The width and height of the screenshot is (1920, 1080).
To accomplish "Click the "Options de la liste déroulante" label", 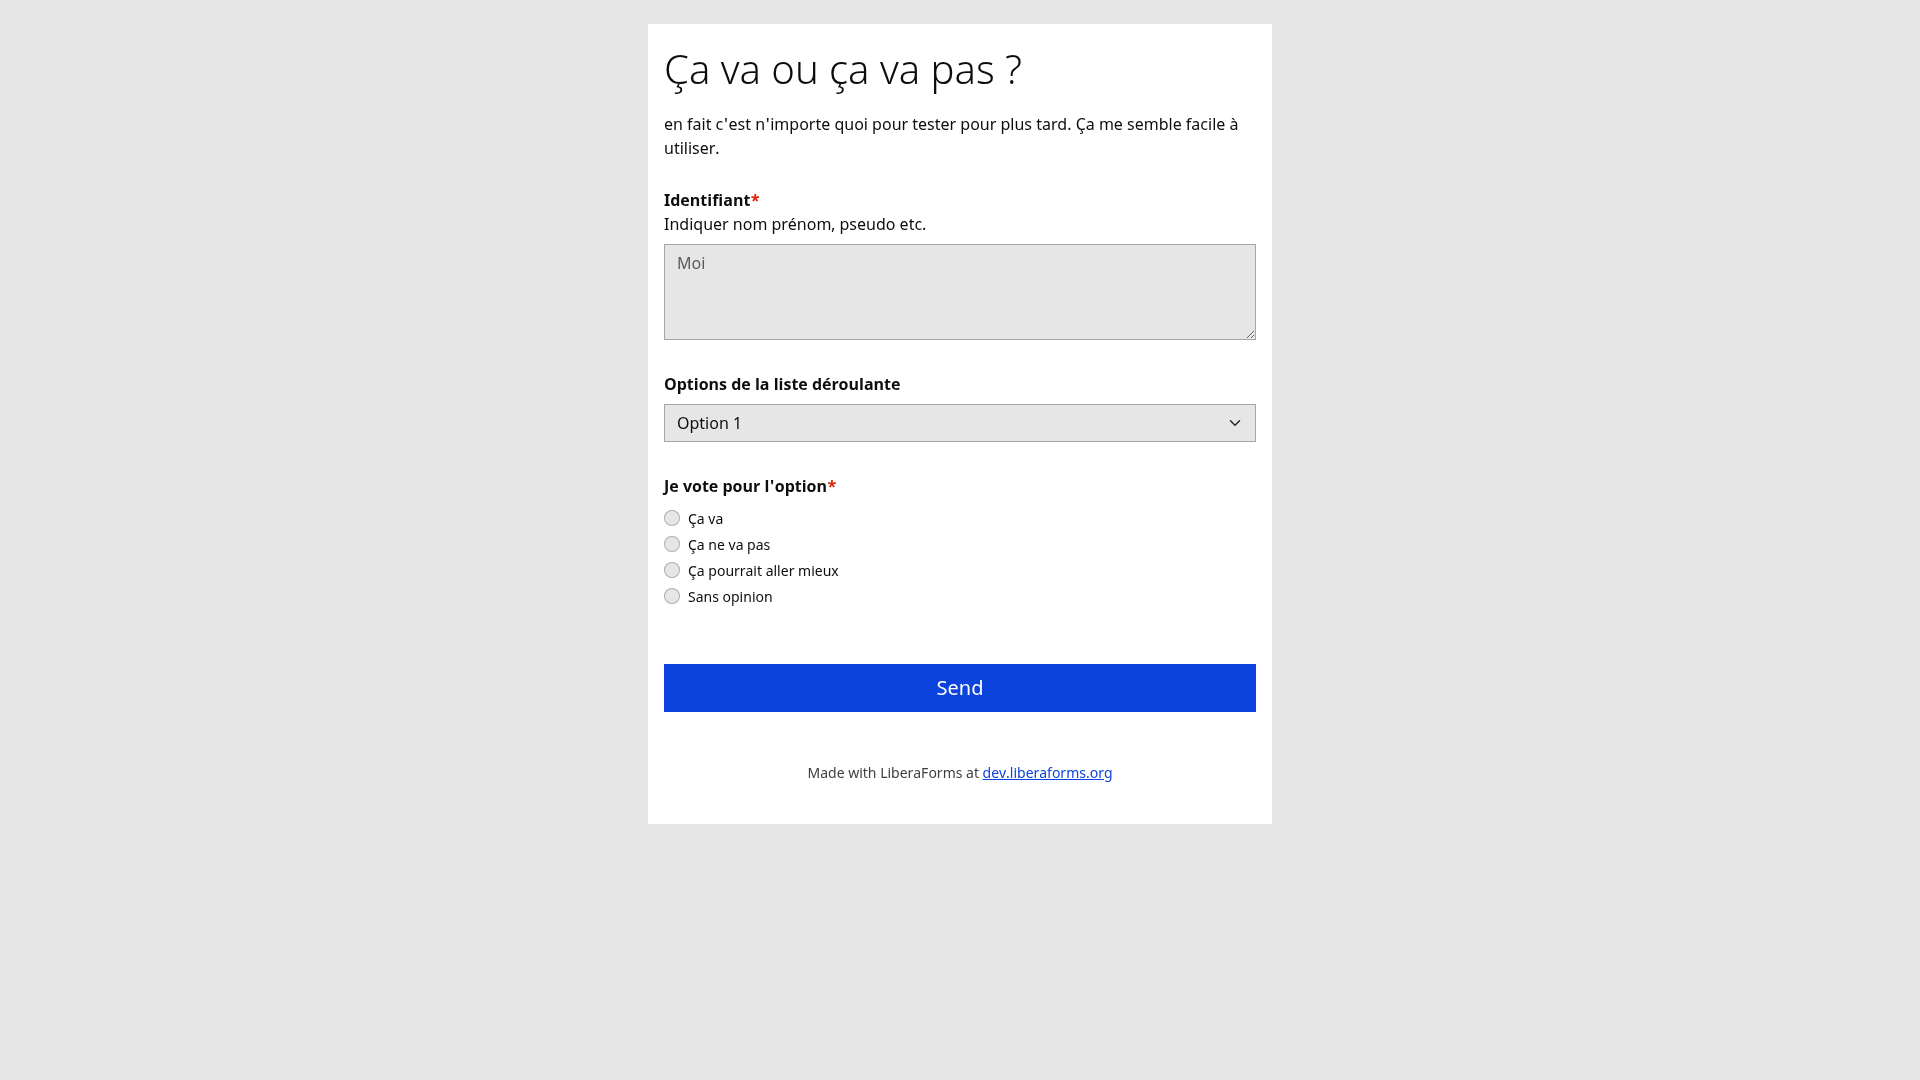I will point(782,384).
